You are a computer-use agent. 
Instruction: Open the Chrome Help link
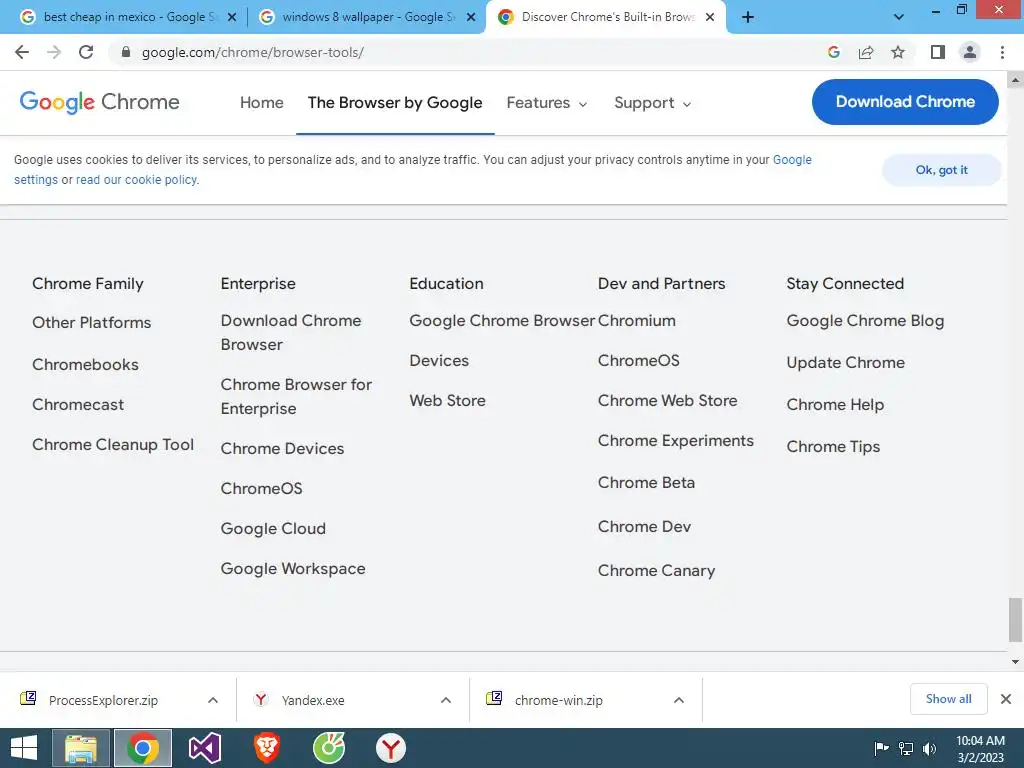point(835,405)
